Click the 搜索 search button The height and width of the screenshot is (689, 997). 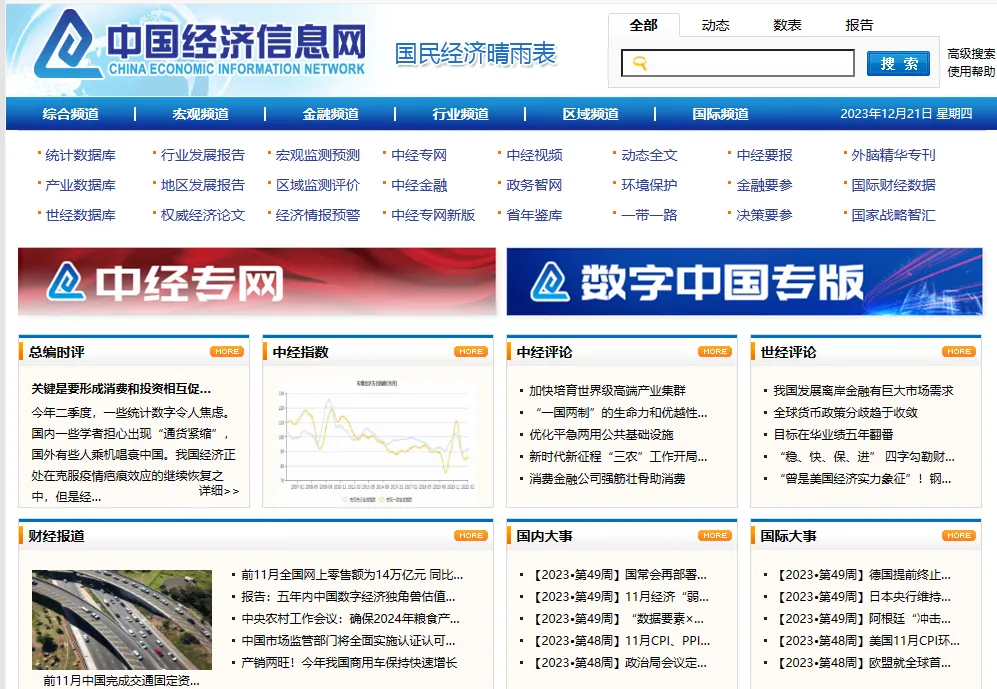coord(898,64)
